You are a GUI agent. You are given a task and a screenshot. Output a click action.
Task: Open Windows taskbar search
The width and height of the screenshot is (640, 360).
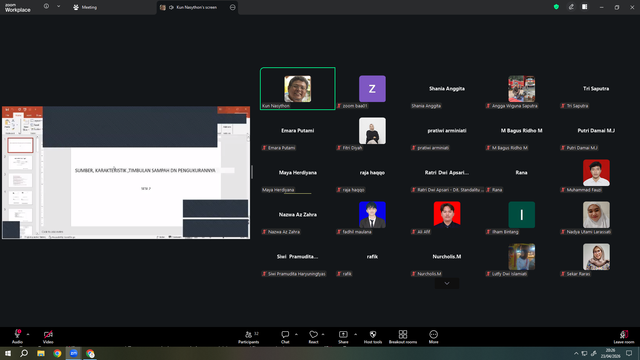(x=24, y=353)
